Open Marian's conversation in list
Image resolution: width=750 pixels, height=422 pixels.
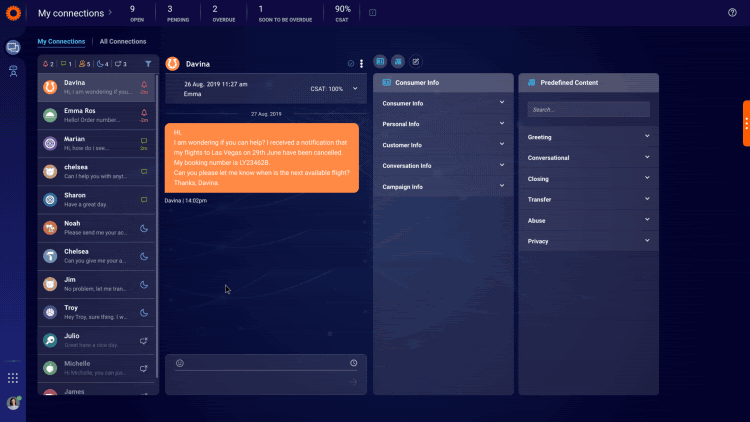tap(96, 144)
